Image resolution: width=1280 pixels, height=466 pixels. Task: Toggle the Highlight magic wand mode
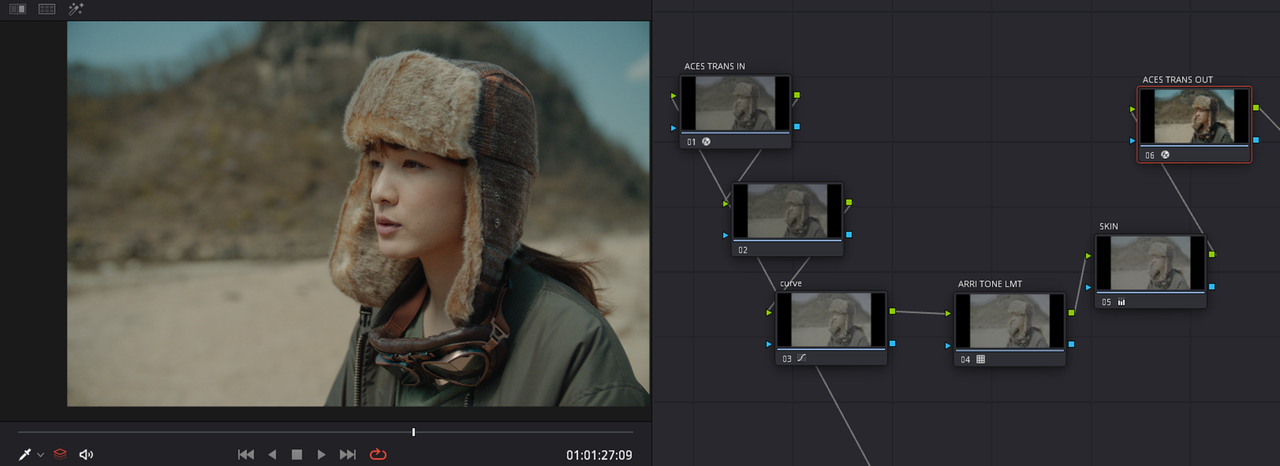point(76,9)
